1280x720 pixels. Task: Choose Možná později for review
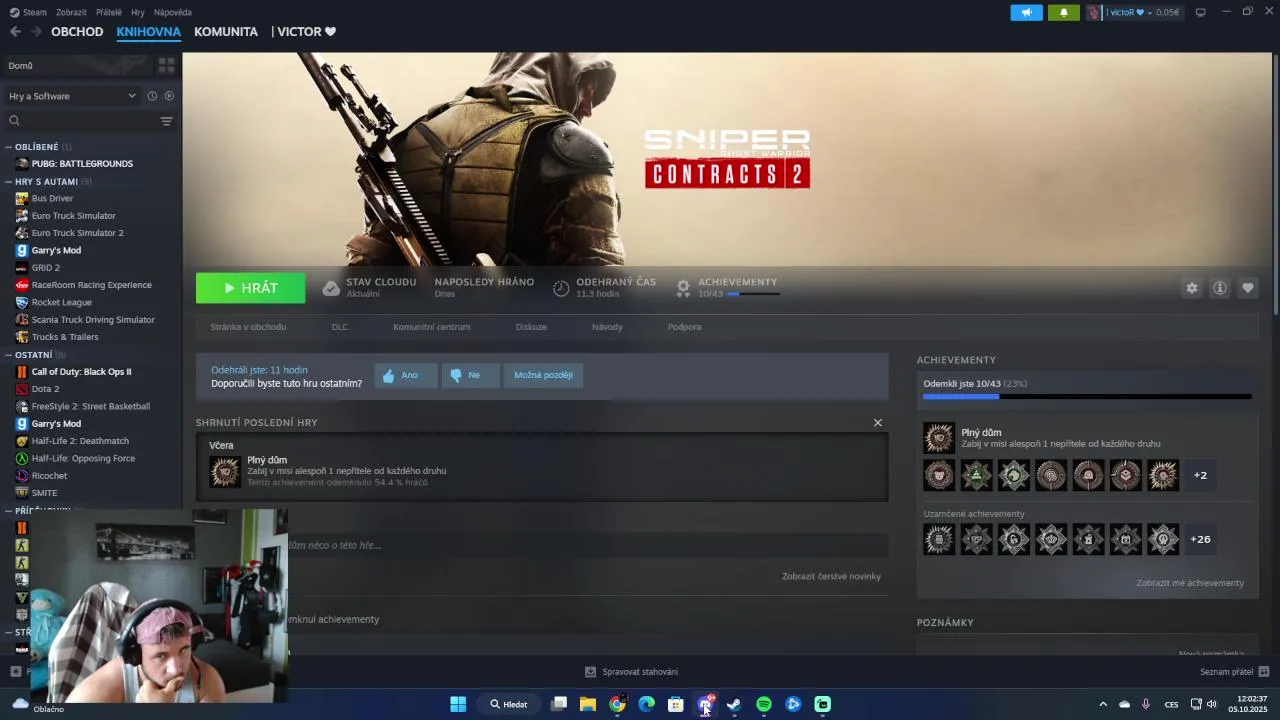pyautogui.click(x=543, y=375)
